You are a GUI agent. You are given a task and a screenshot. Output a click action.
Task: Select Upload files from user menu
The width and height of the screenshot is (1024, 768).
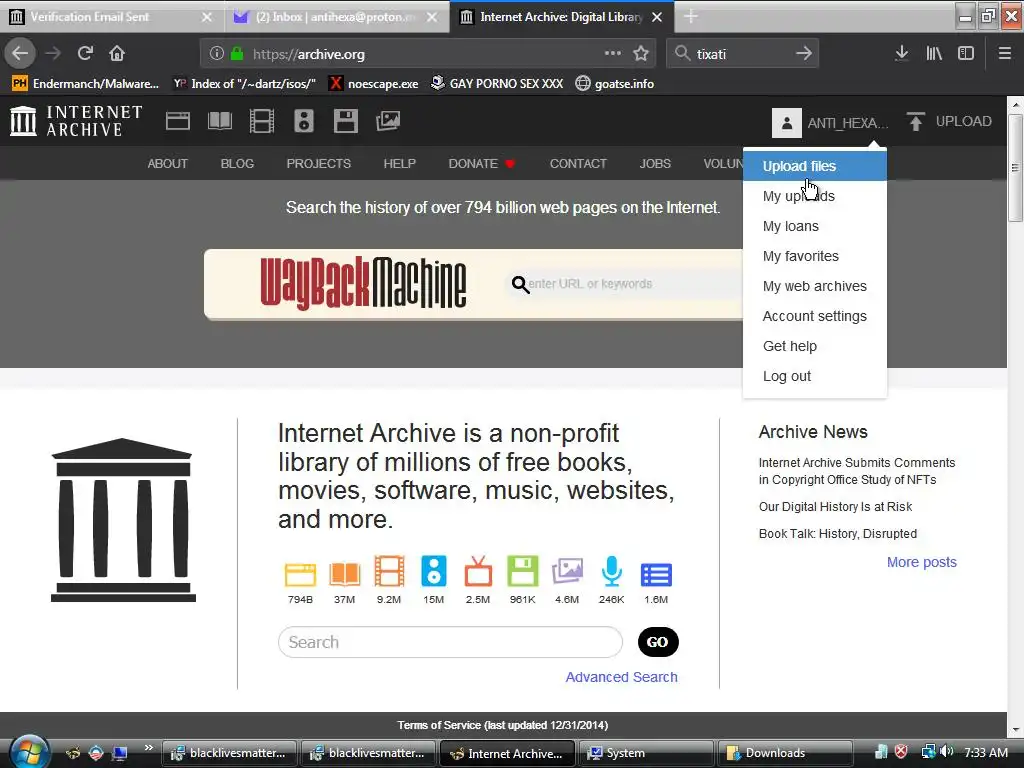(x=814, y=166)
